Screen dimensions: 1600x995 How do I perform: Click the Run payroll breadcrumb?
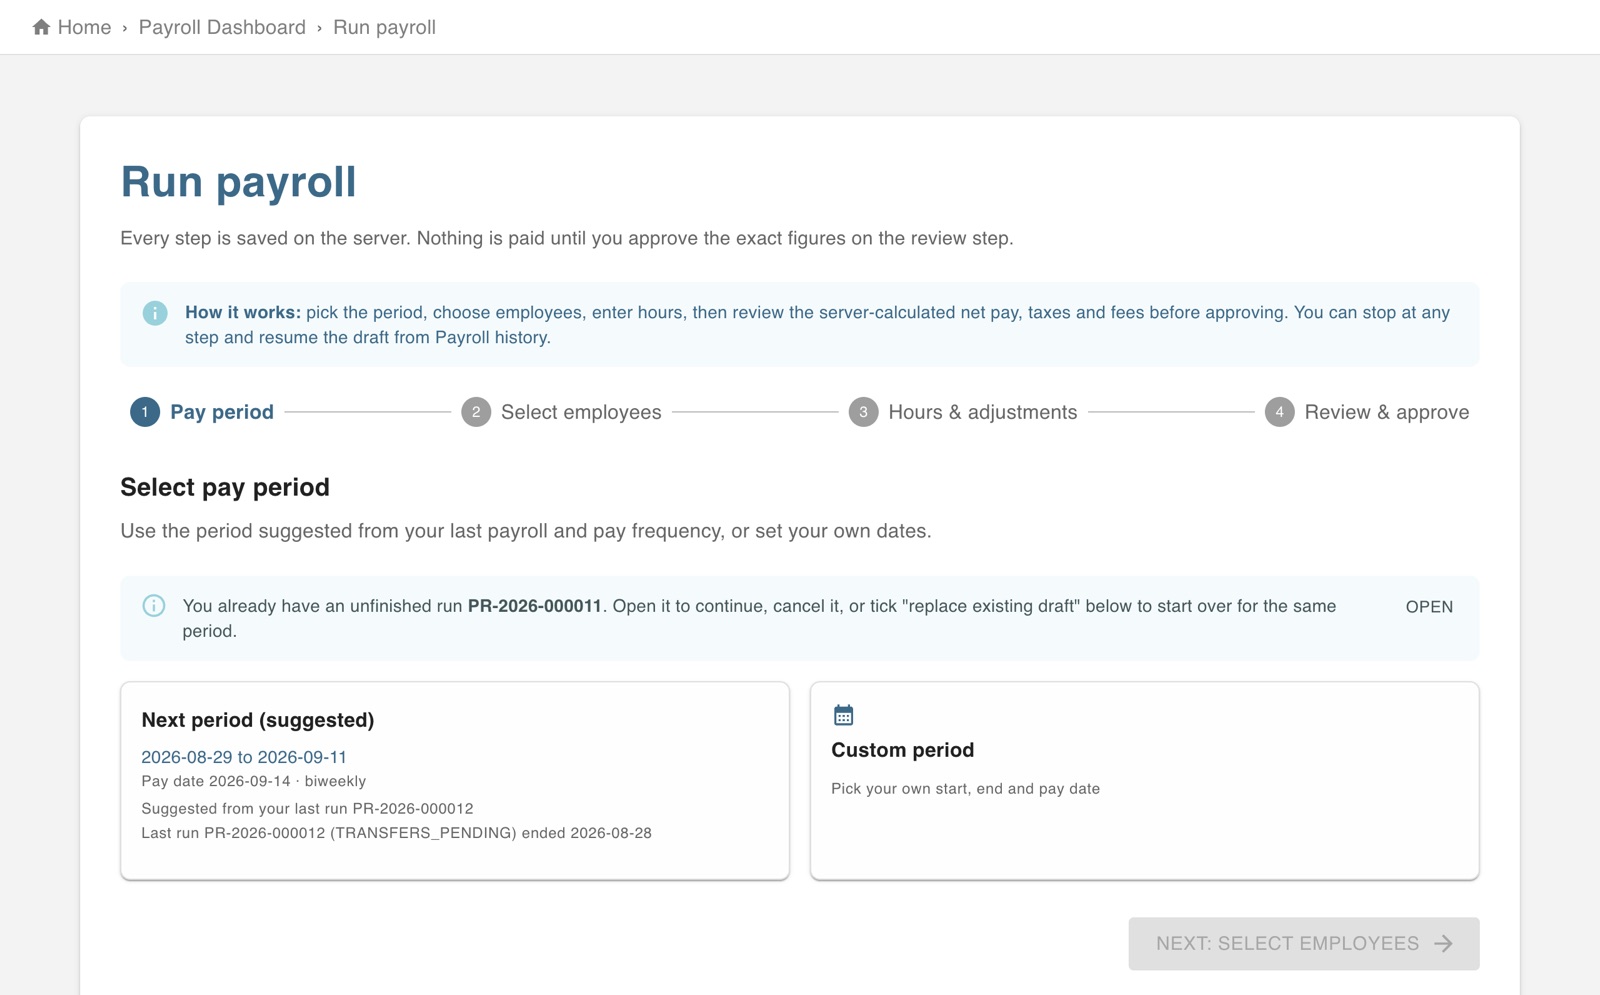(384, 27)
